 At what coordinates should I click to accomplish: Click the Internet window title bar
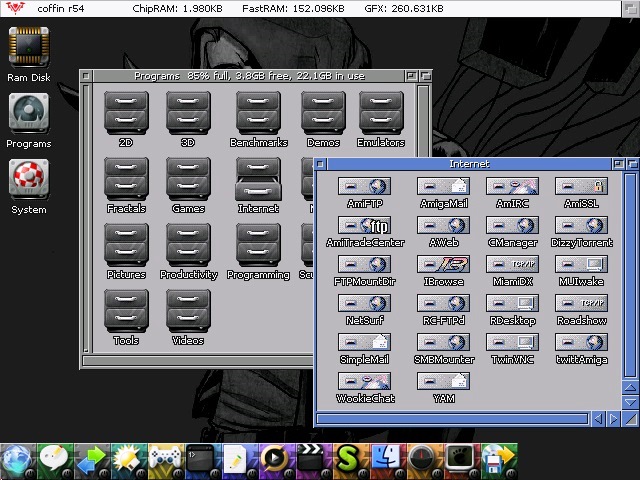469,164
